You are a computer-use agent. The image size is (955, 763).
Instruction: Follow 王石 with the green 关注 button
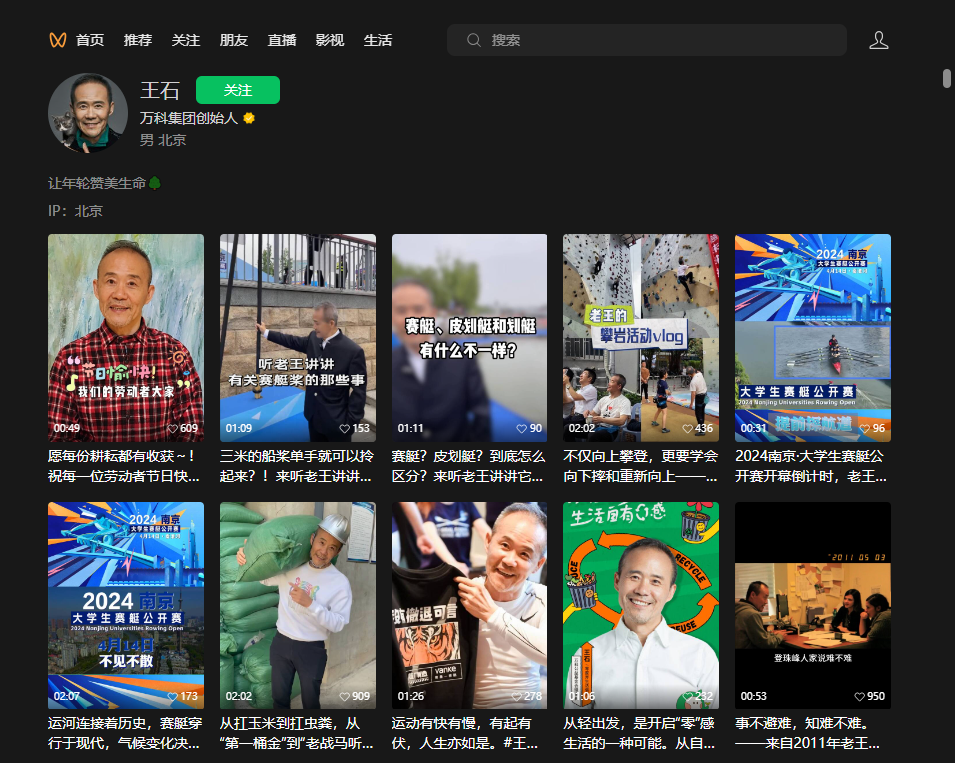pos(238,90)
